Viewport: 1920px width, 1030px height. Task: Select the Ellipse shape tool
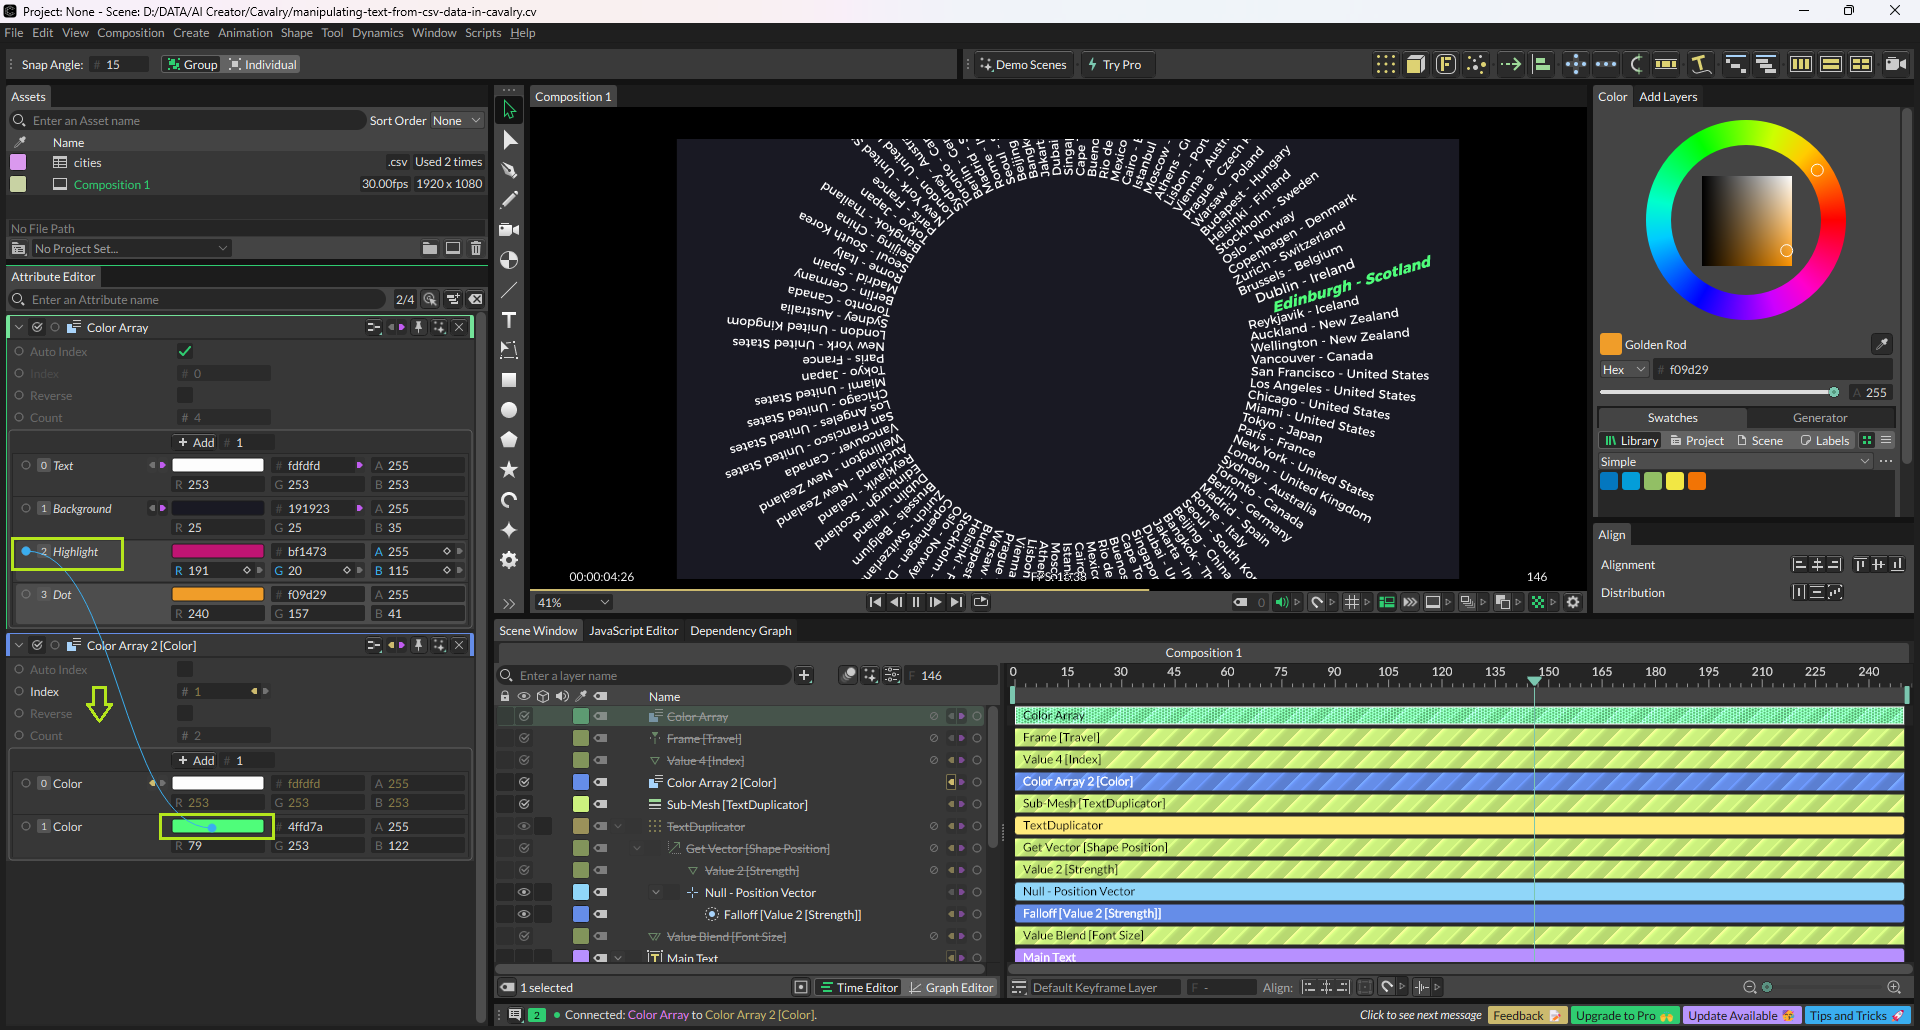tap(509, 410)
